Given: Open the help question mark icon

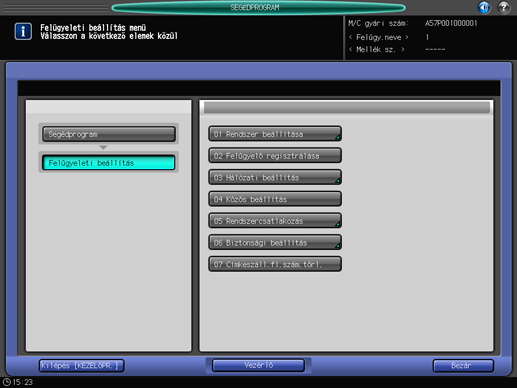Looking at the screenshot, I should point(504,7).
